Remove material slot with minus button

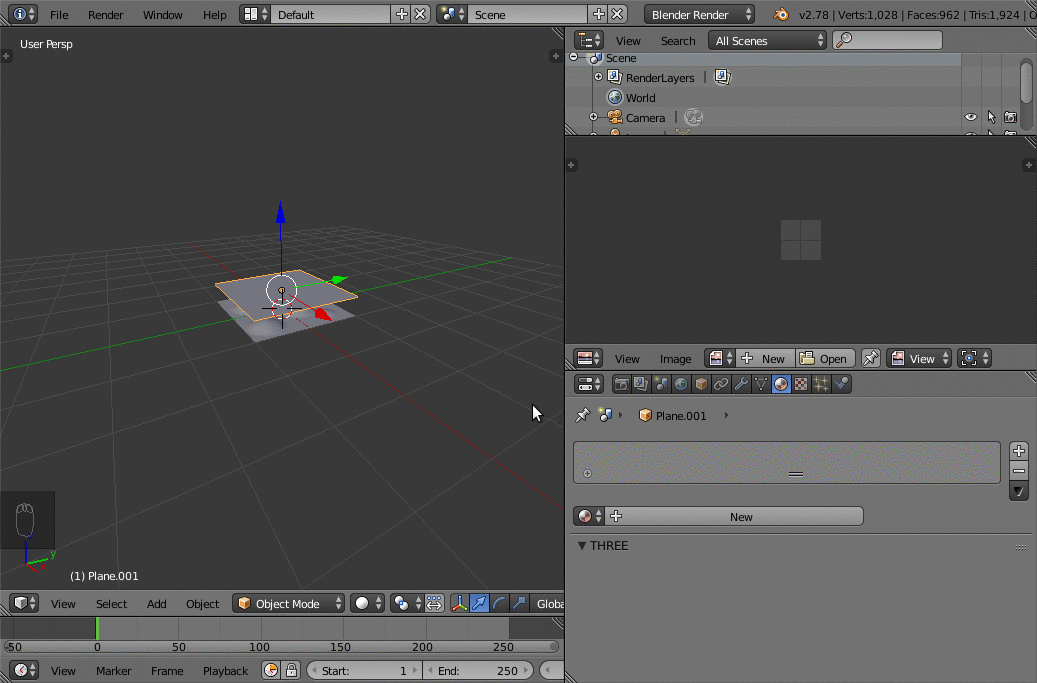1018,471
